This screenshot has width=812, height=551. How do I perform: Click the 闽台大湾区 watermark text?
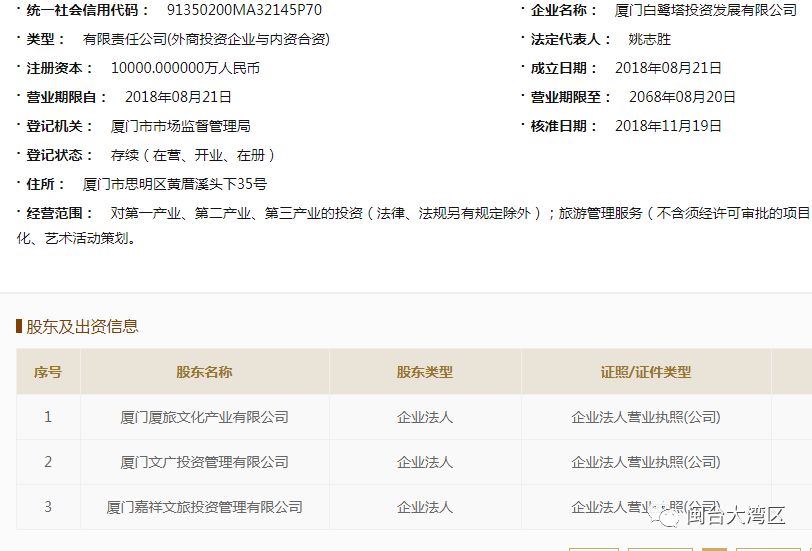(x=735, y=517)
